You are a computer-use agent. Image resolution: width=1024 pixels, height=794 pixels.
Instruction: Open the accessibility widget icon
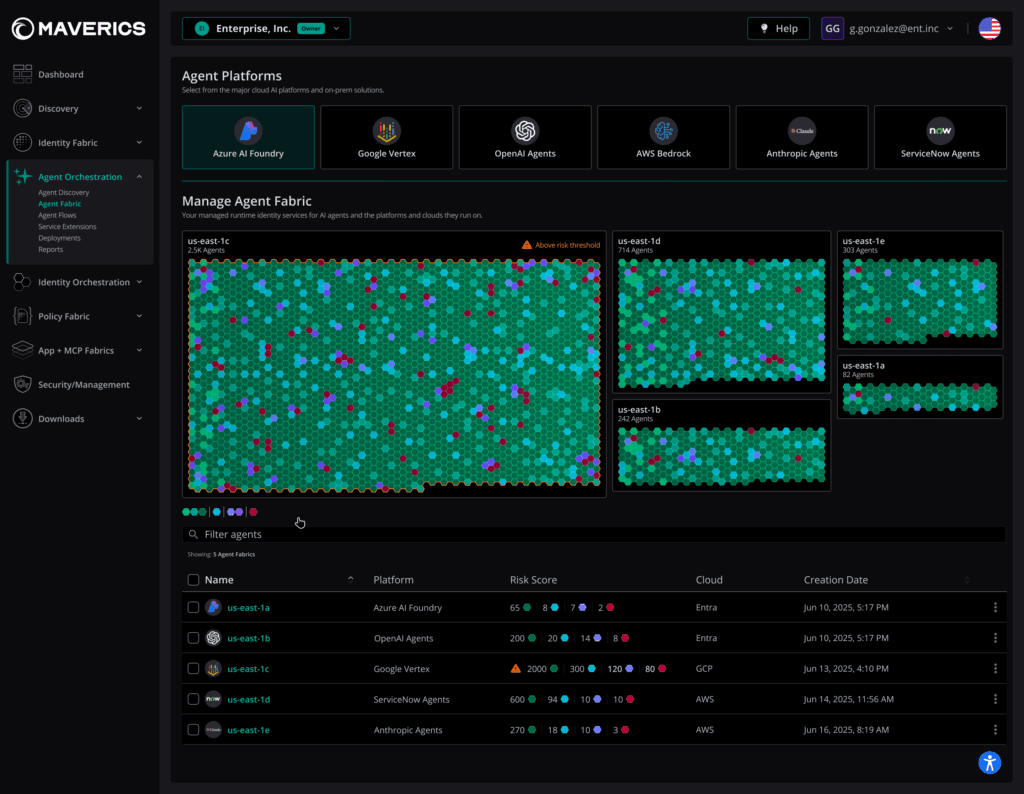pyautogui.click(x=989, y=763)
